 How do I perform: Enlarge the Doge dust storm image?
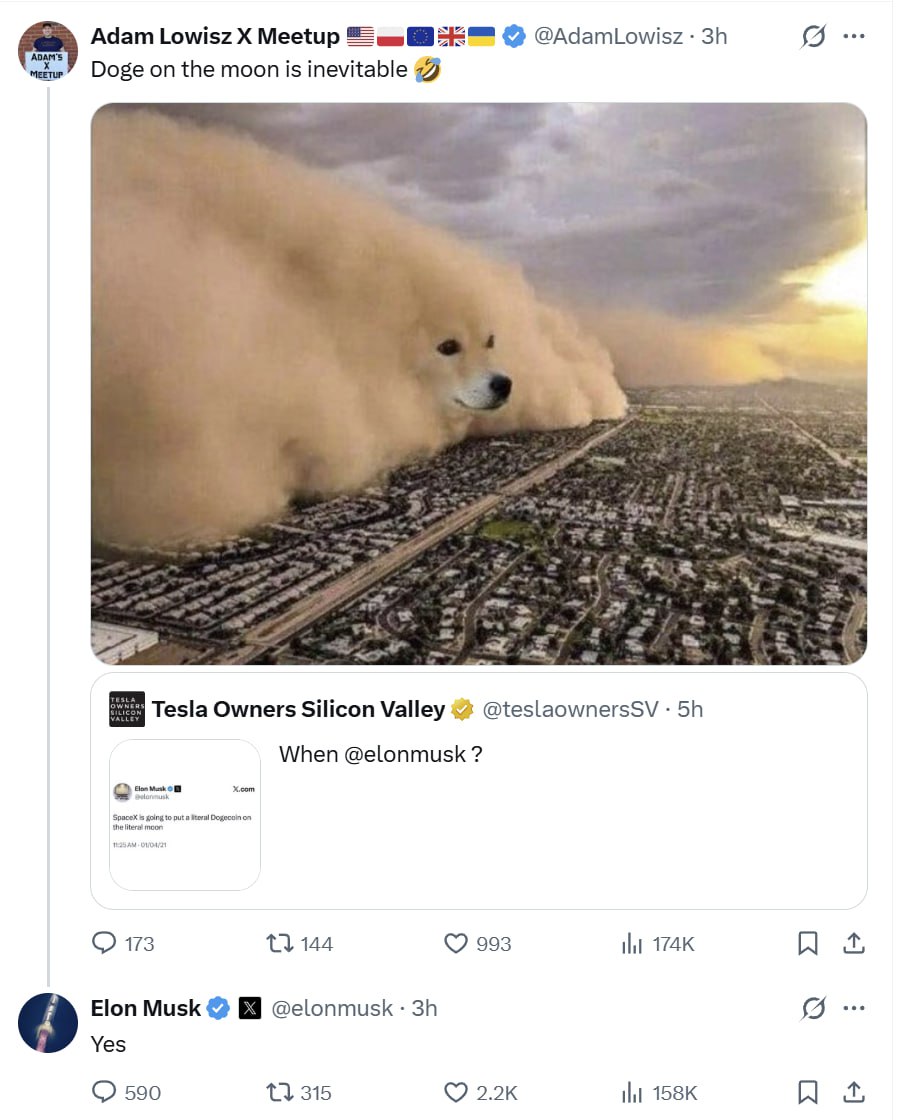point(478,383)
